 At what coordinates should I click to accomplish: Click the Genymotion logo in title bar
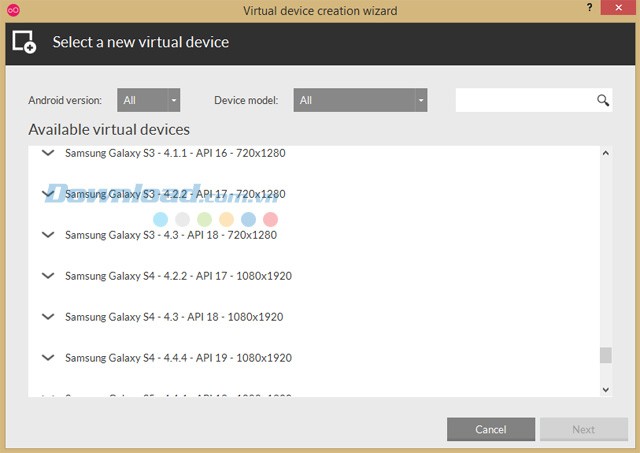tap(13, 11)
